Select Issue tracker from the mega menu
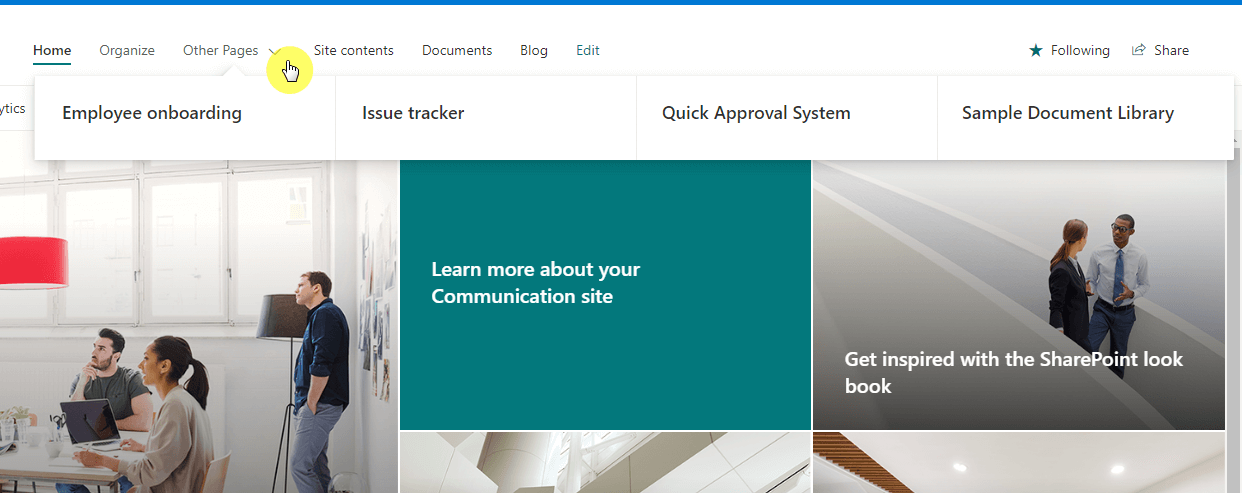 click(x=413, y=113)
